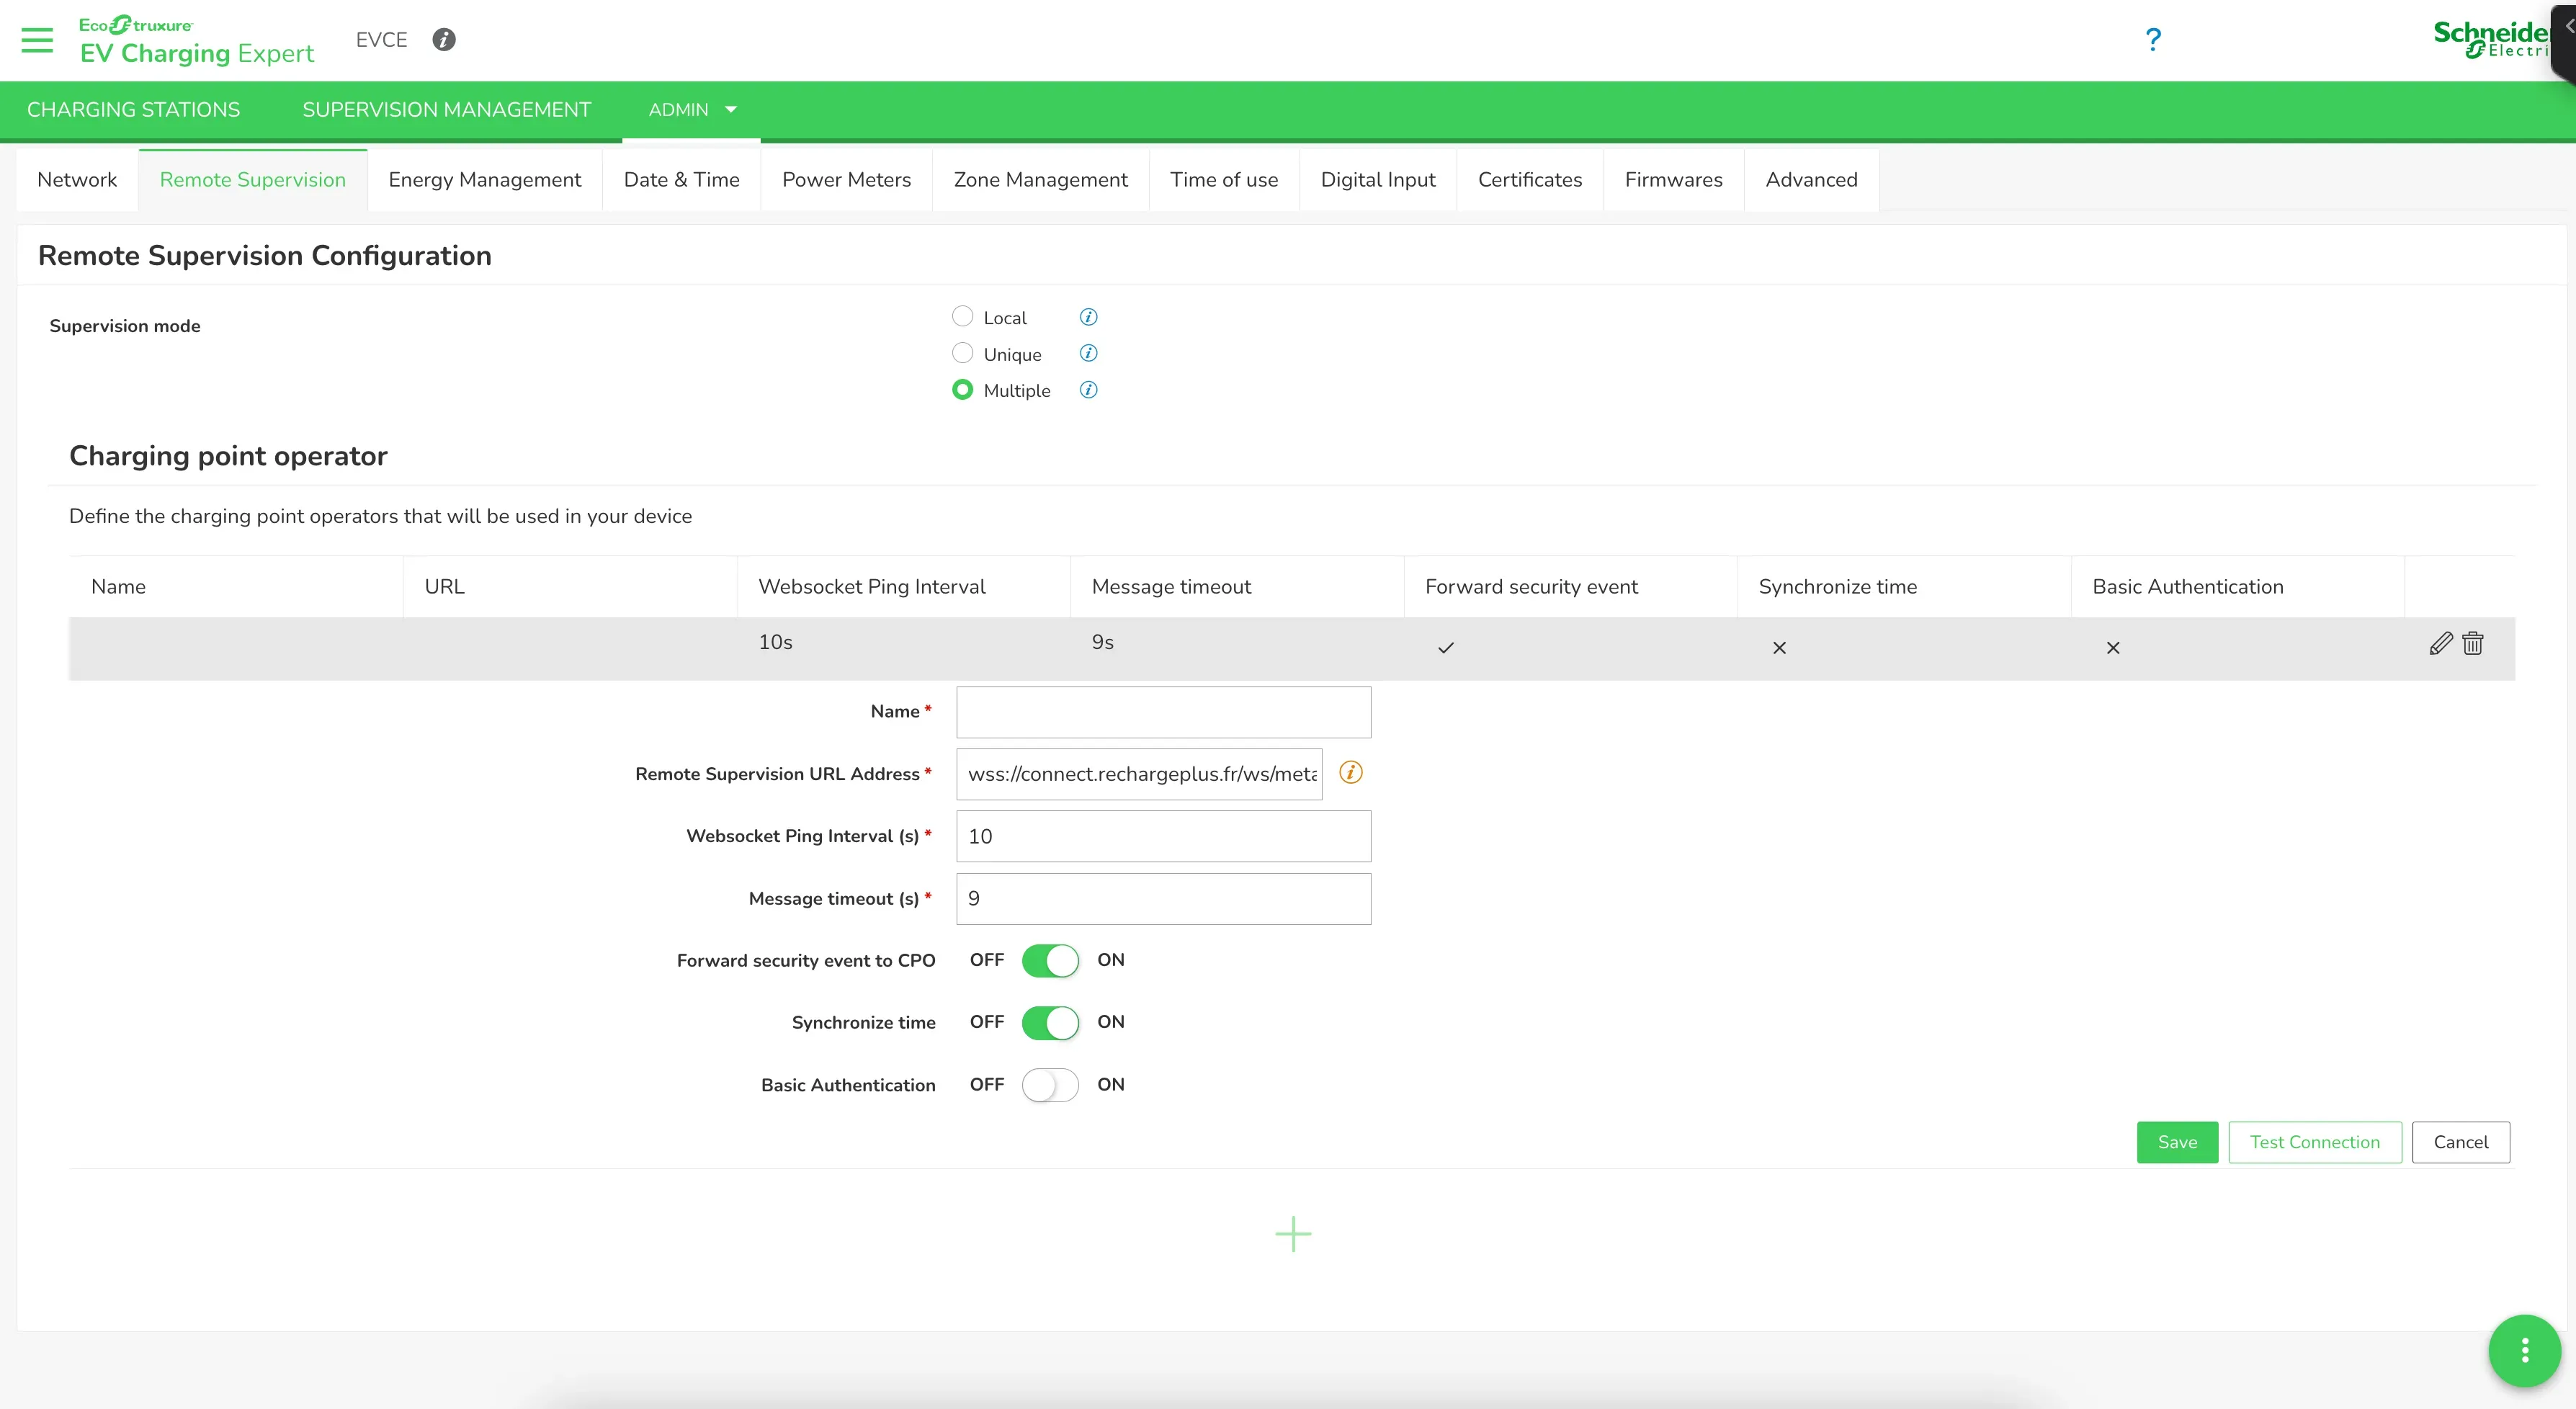Viewport: 2576px width, 1409px height.
Task: Click the Remote Supervision URL Address field
Action: tap(1139, 774)
